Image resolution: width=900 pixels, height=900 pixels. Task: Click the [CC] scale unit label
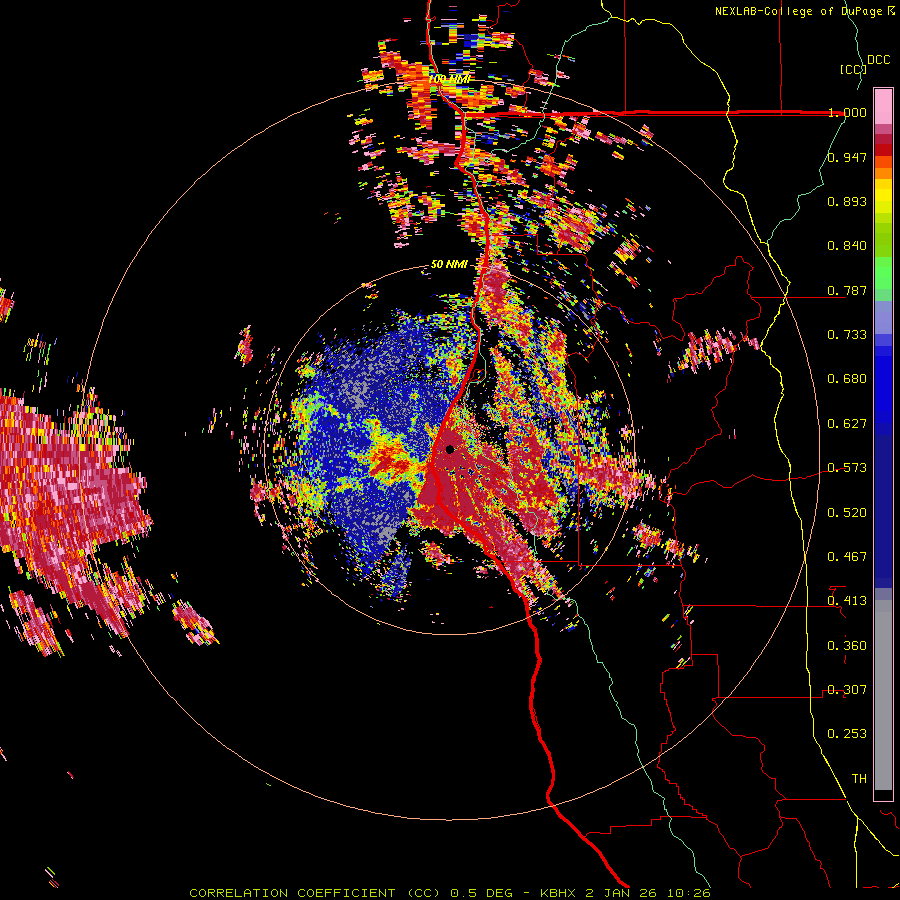[852, 69]
